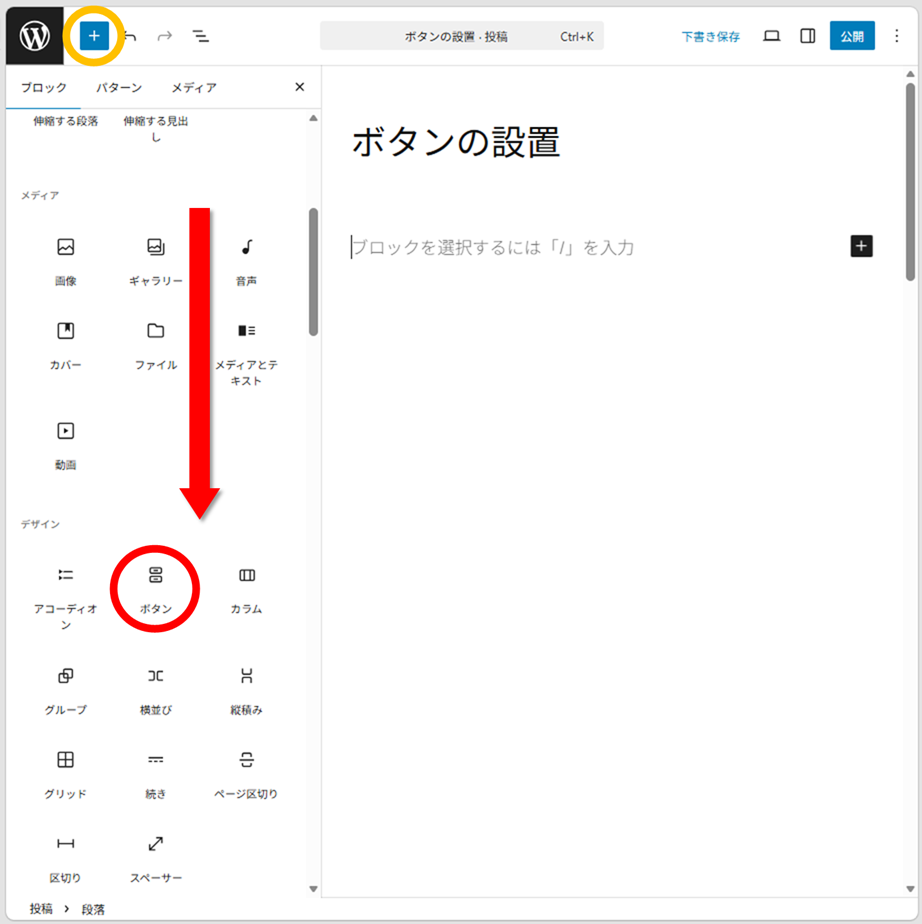Click 下書き保存 save draft link
This screenshot has width=922, height=924.
(x=711, y=36)
